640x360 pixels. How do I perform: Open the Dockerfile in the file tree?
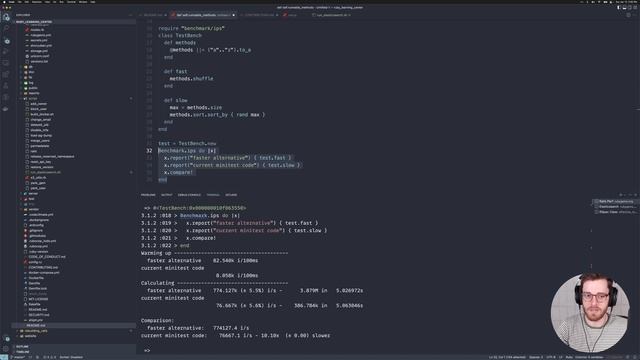pyautogui.click(x=36, y=278)
